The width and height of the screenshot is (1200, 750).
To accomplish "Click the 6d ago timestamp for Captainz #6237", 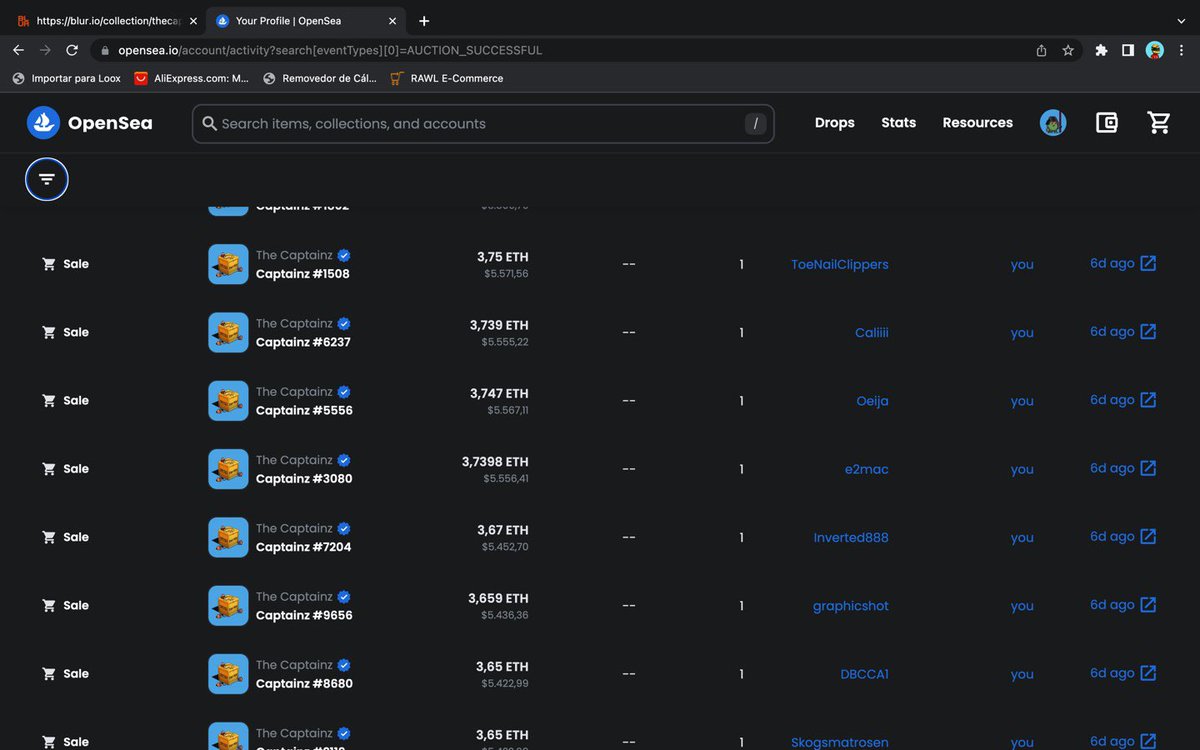I will [x=1112, y=331].
